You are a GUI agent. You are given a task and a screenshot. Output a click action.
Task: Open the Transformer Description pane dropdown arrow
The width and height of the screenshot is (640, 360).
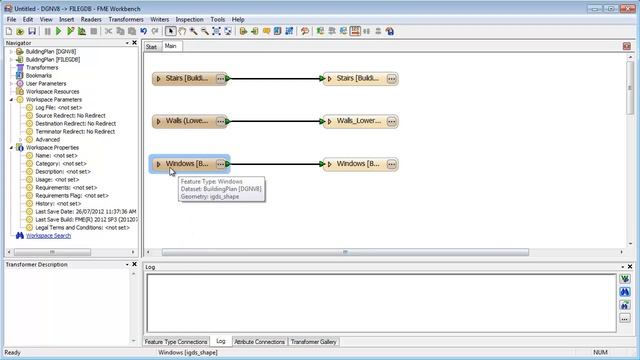click(127, 264)
